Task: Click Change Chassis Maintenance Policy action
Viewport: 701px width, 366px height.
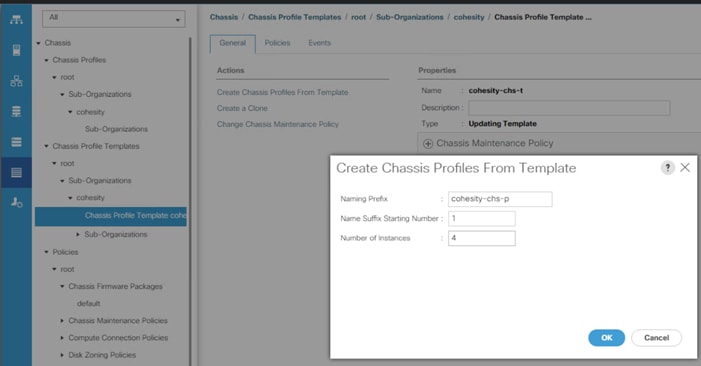Action: click(x=278, y=124)
